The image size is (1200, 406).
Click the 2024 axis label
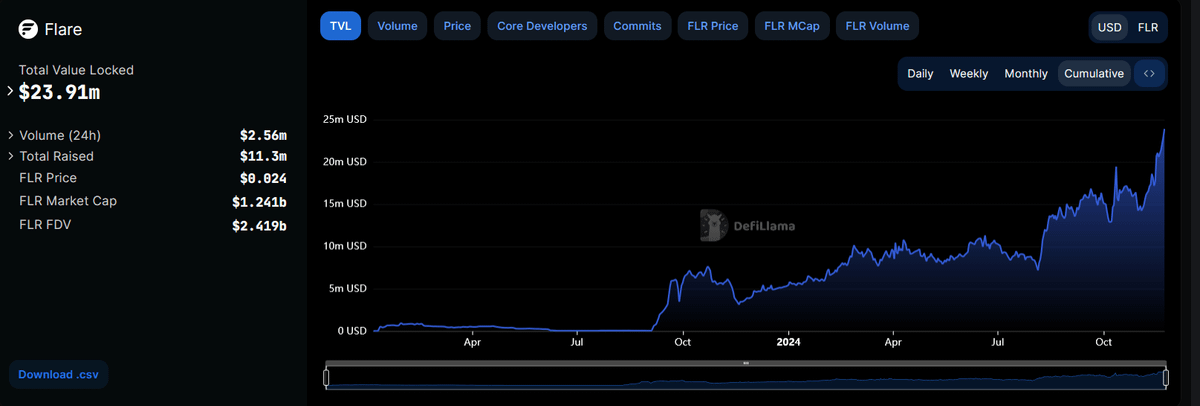[787, 342]
